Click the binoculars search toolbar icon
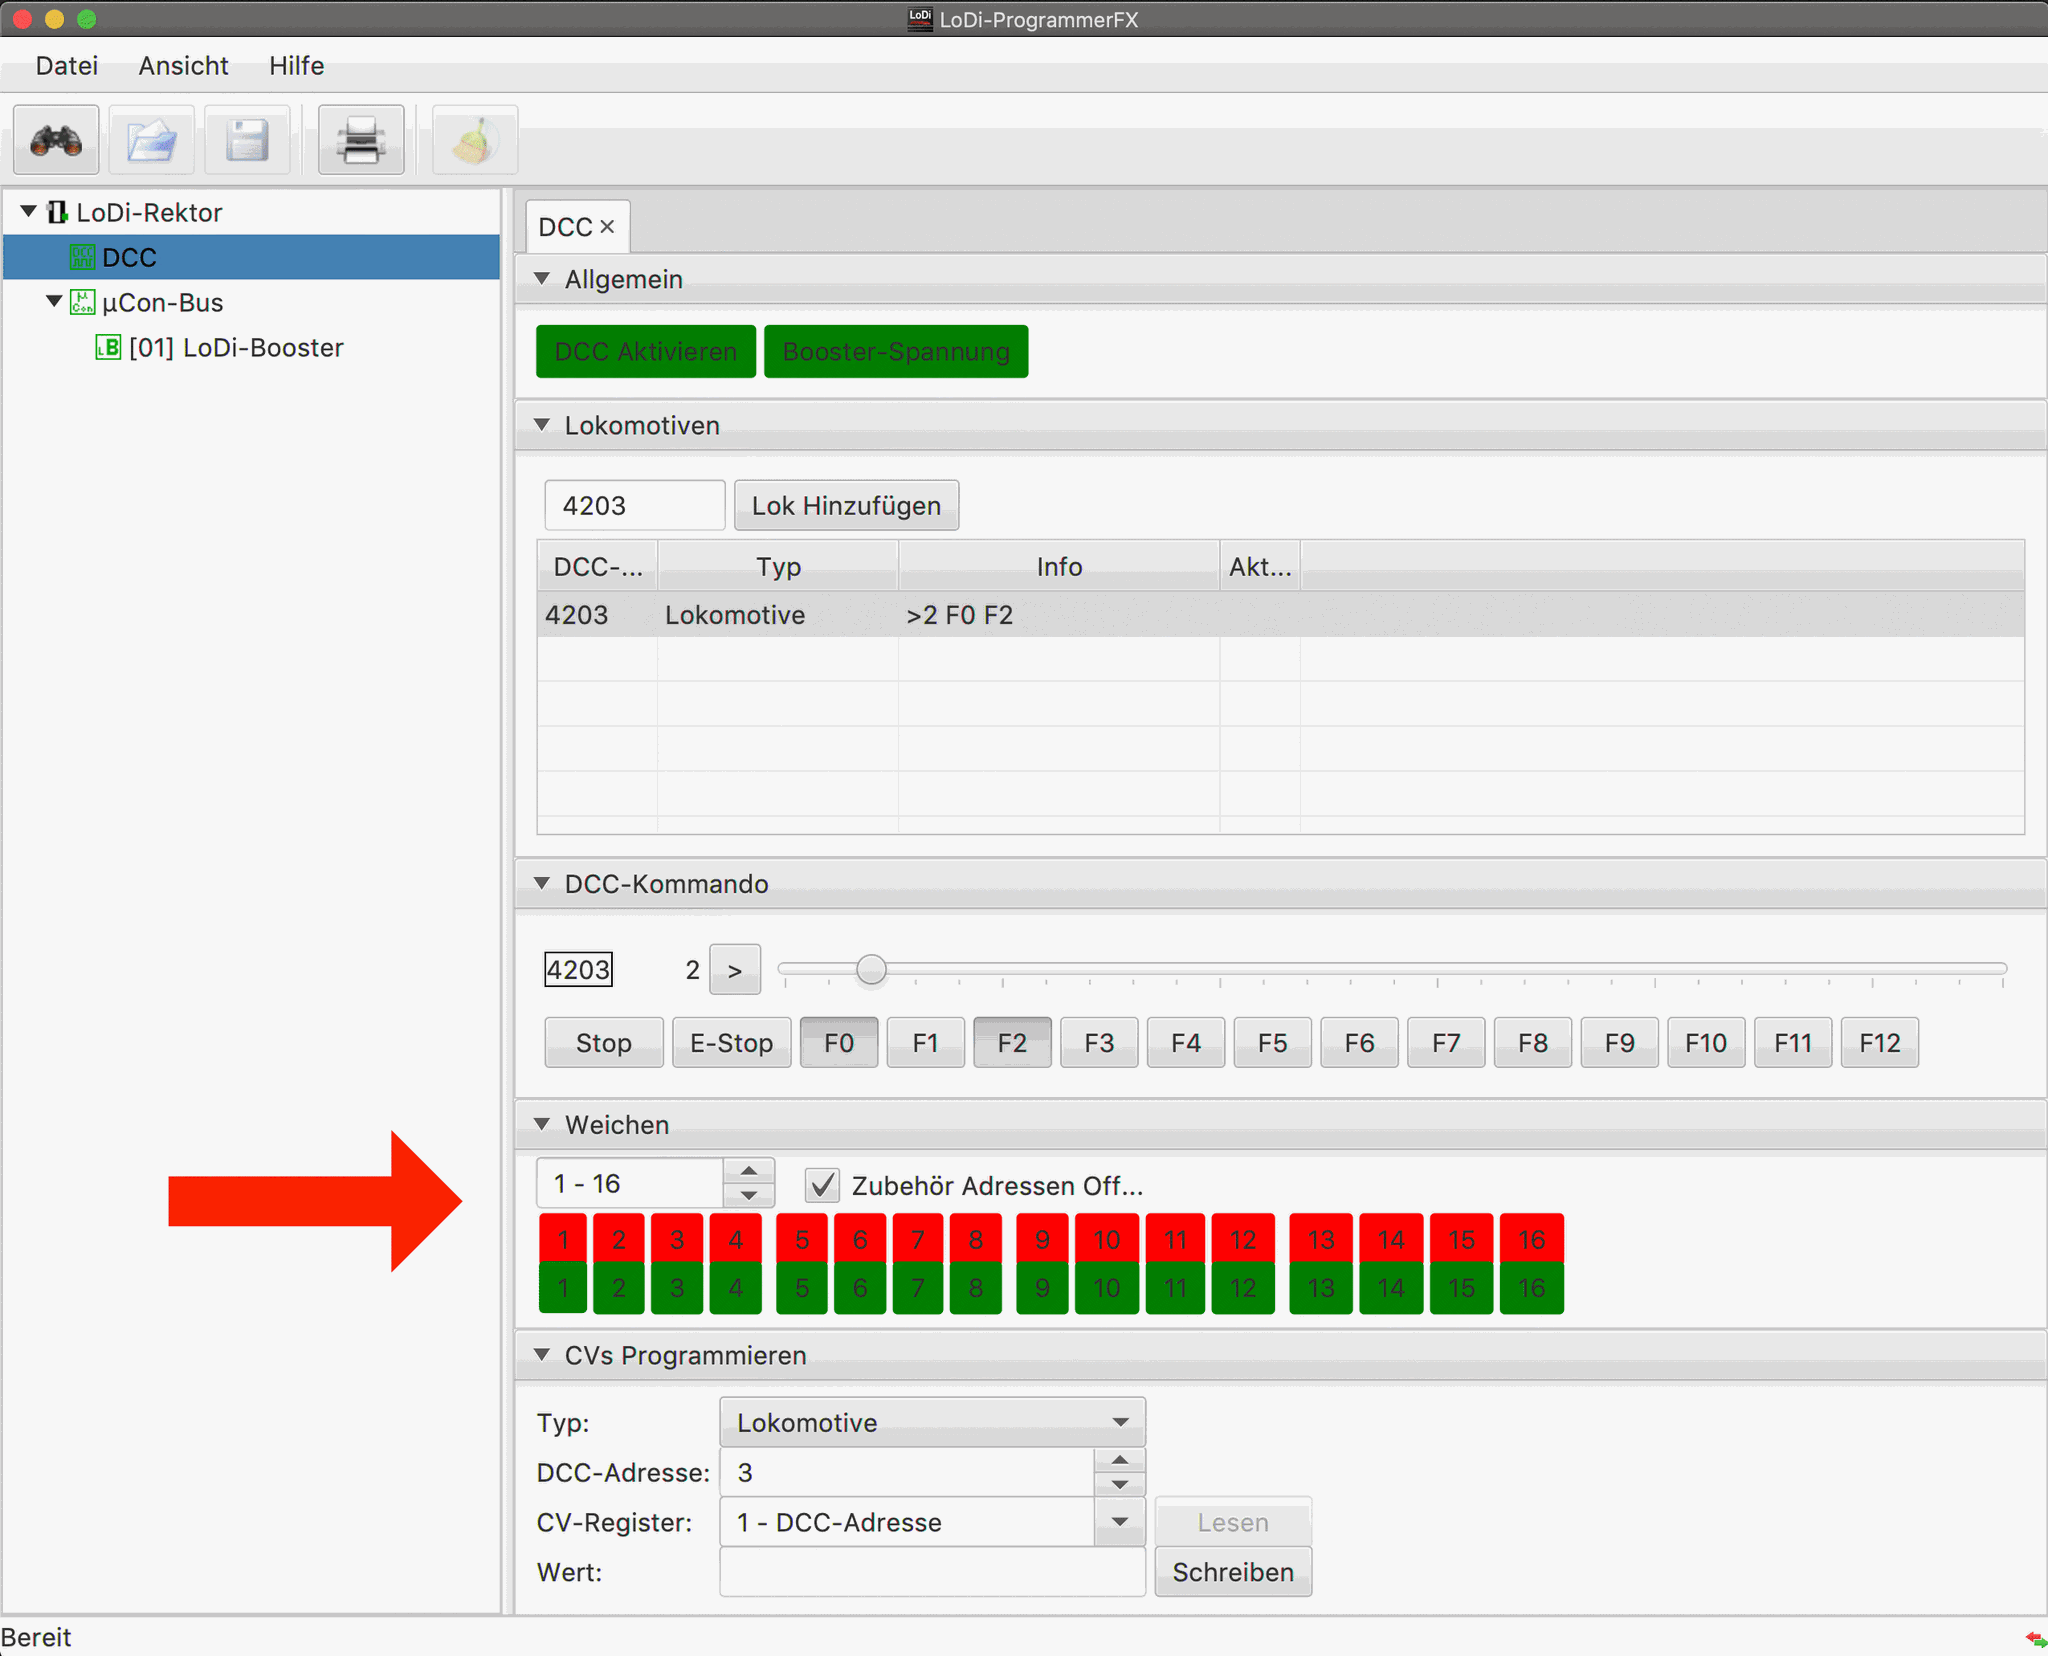 [x=56, y=140]
